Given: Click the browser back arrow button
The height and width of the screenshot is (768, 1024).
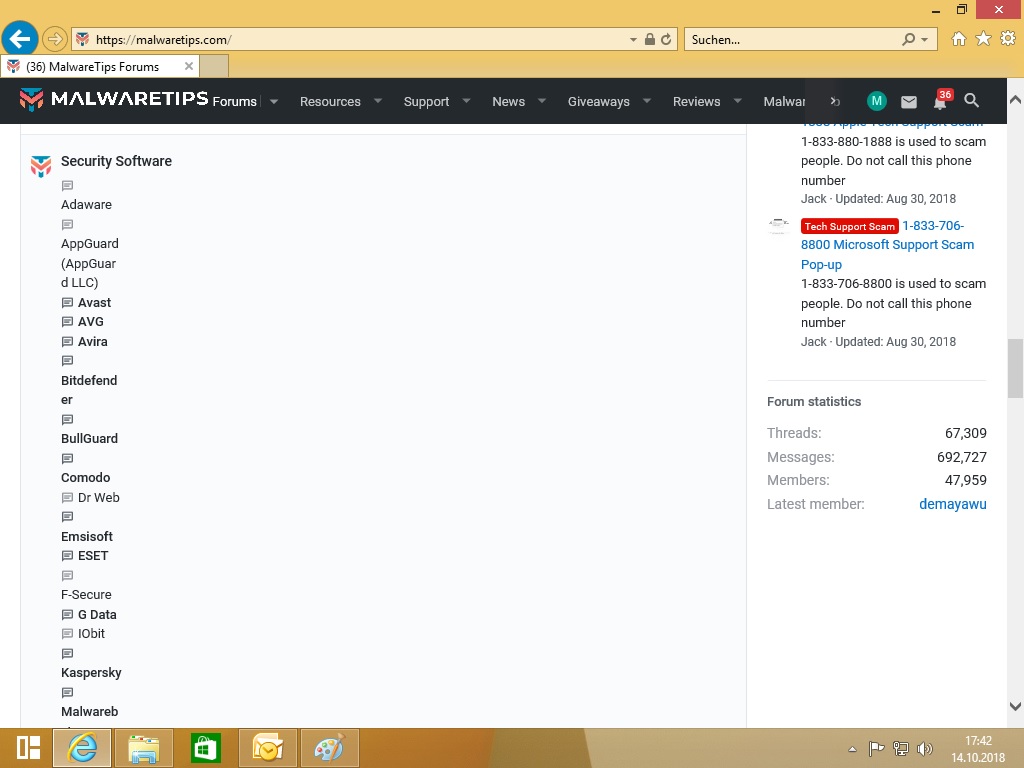Looking at the screenshot, I should click(20, 39).
